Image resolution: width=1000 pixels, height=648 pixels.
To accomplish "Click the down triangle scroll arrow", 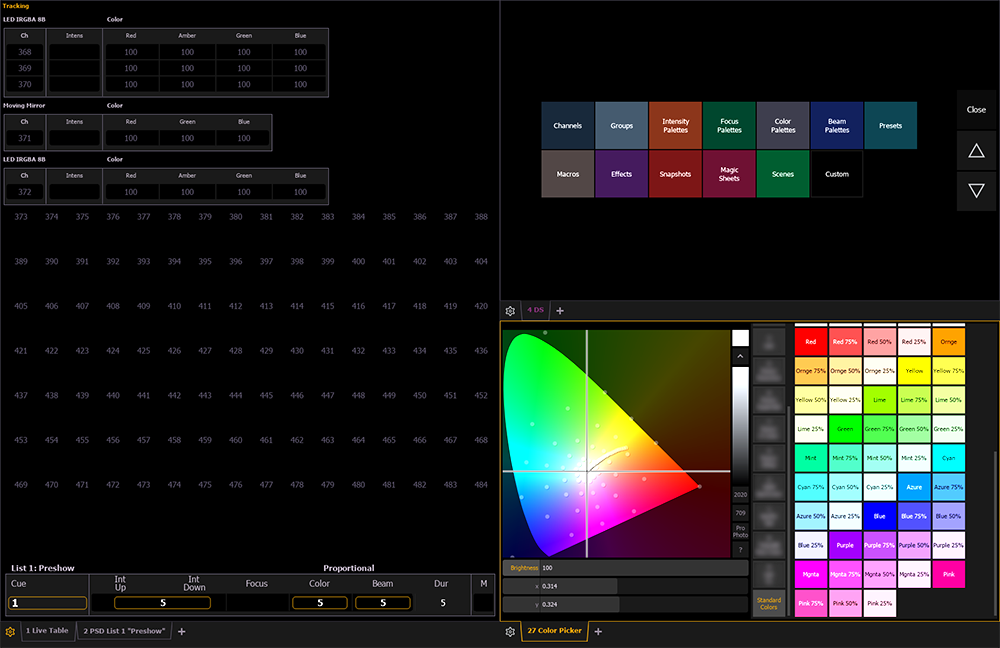I will coord(976,191).
